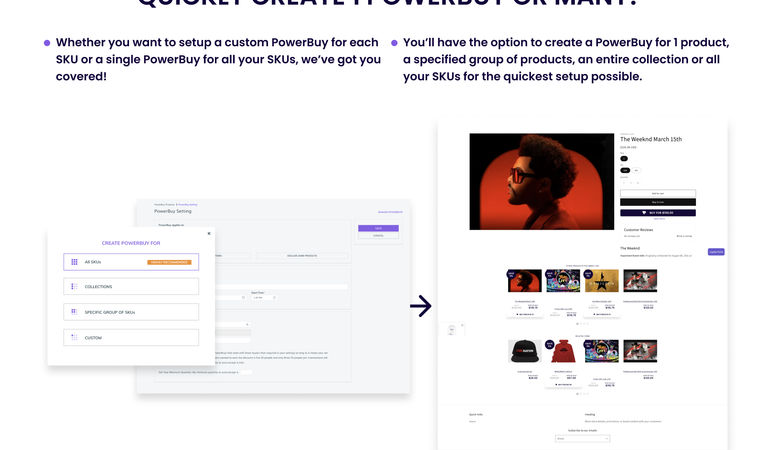Screen dimensions: 775x450
Task: Open the gold Hamilton star thumbnail
Action: (x=602, y=281)
